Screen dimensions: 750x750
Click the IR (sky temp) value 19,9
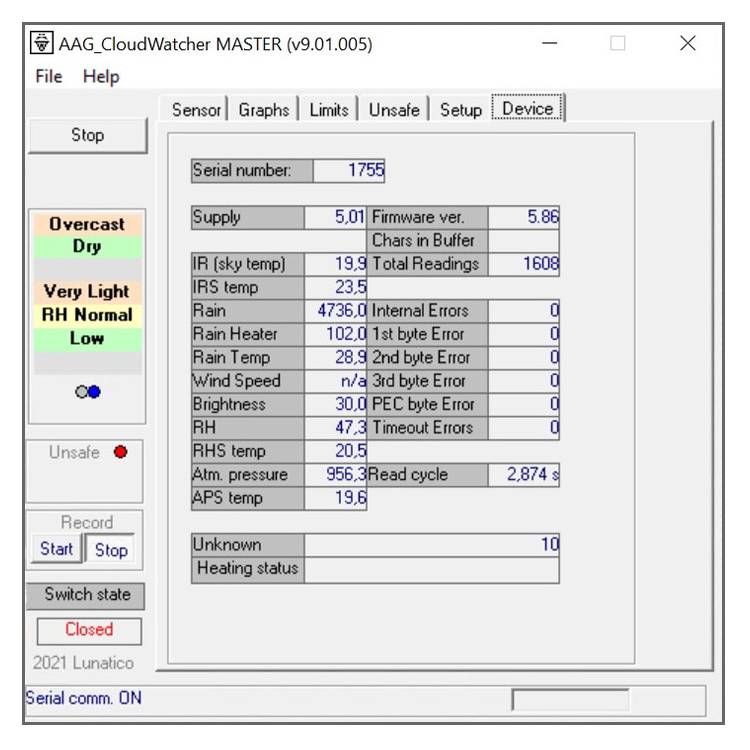point(335,265)
